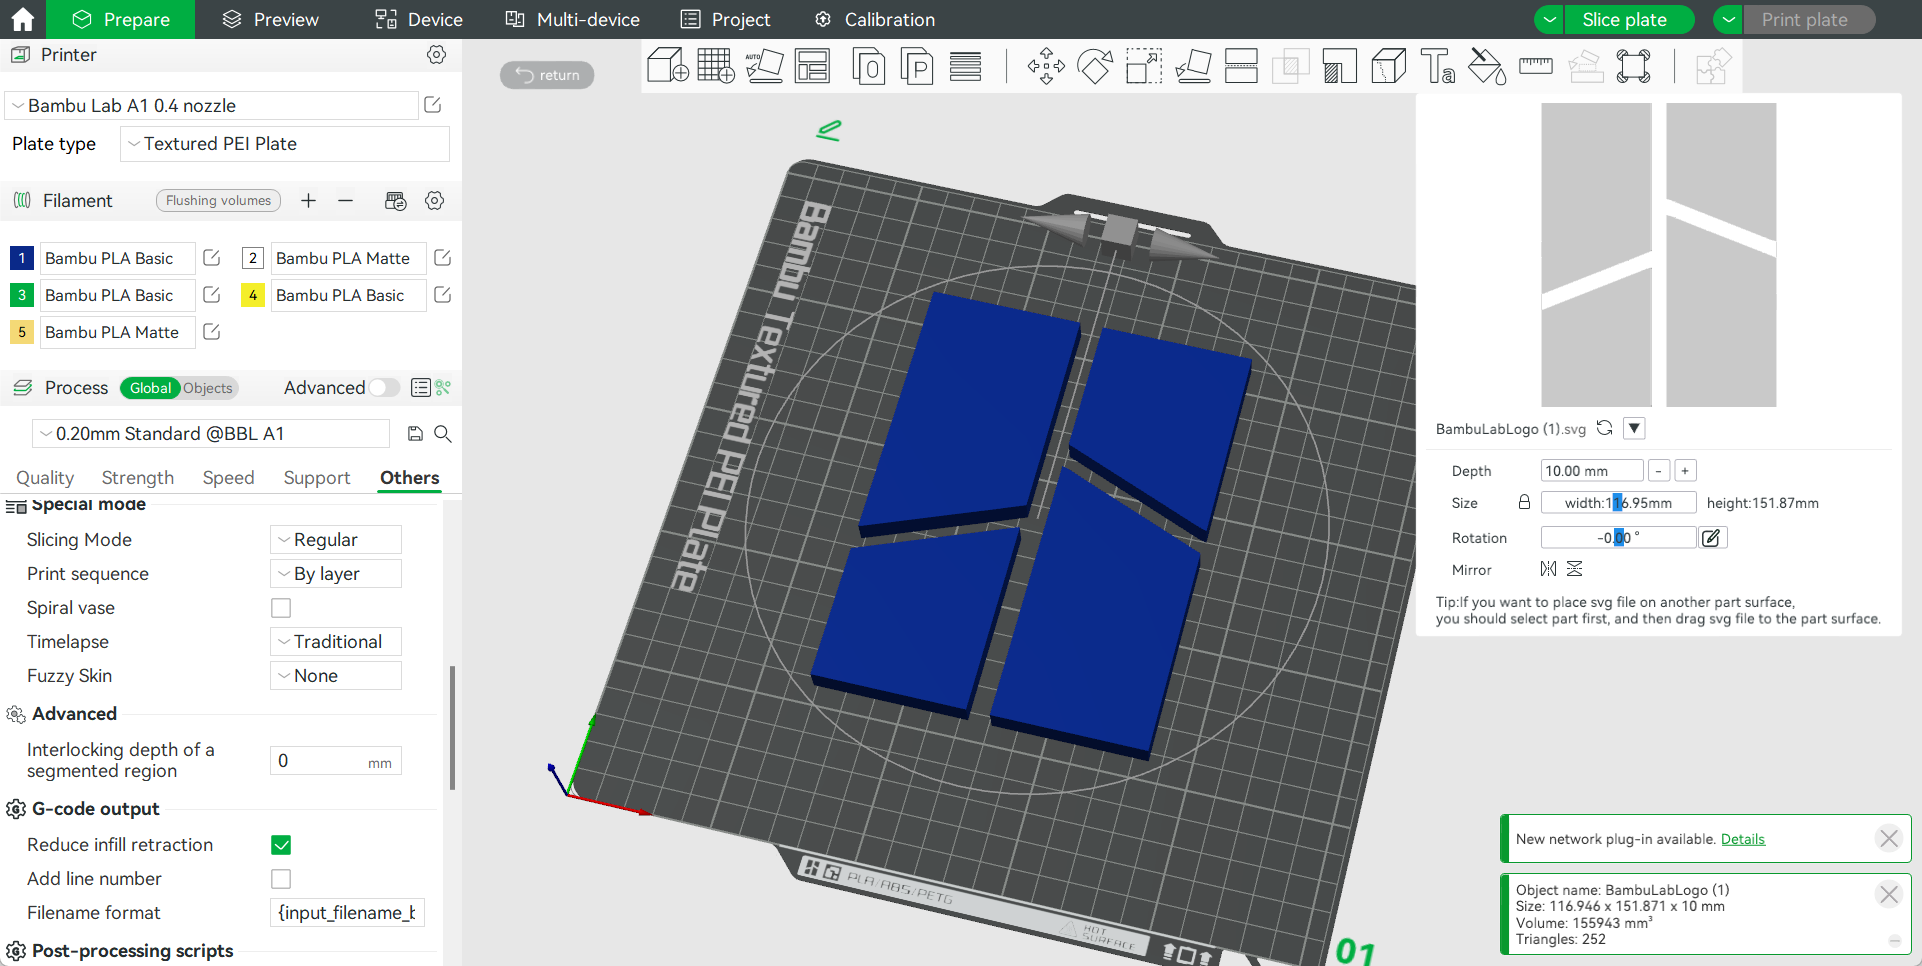Click the Arrange all objects icon
1922x966 pixels.
[812, 66]
